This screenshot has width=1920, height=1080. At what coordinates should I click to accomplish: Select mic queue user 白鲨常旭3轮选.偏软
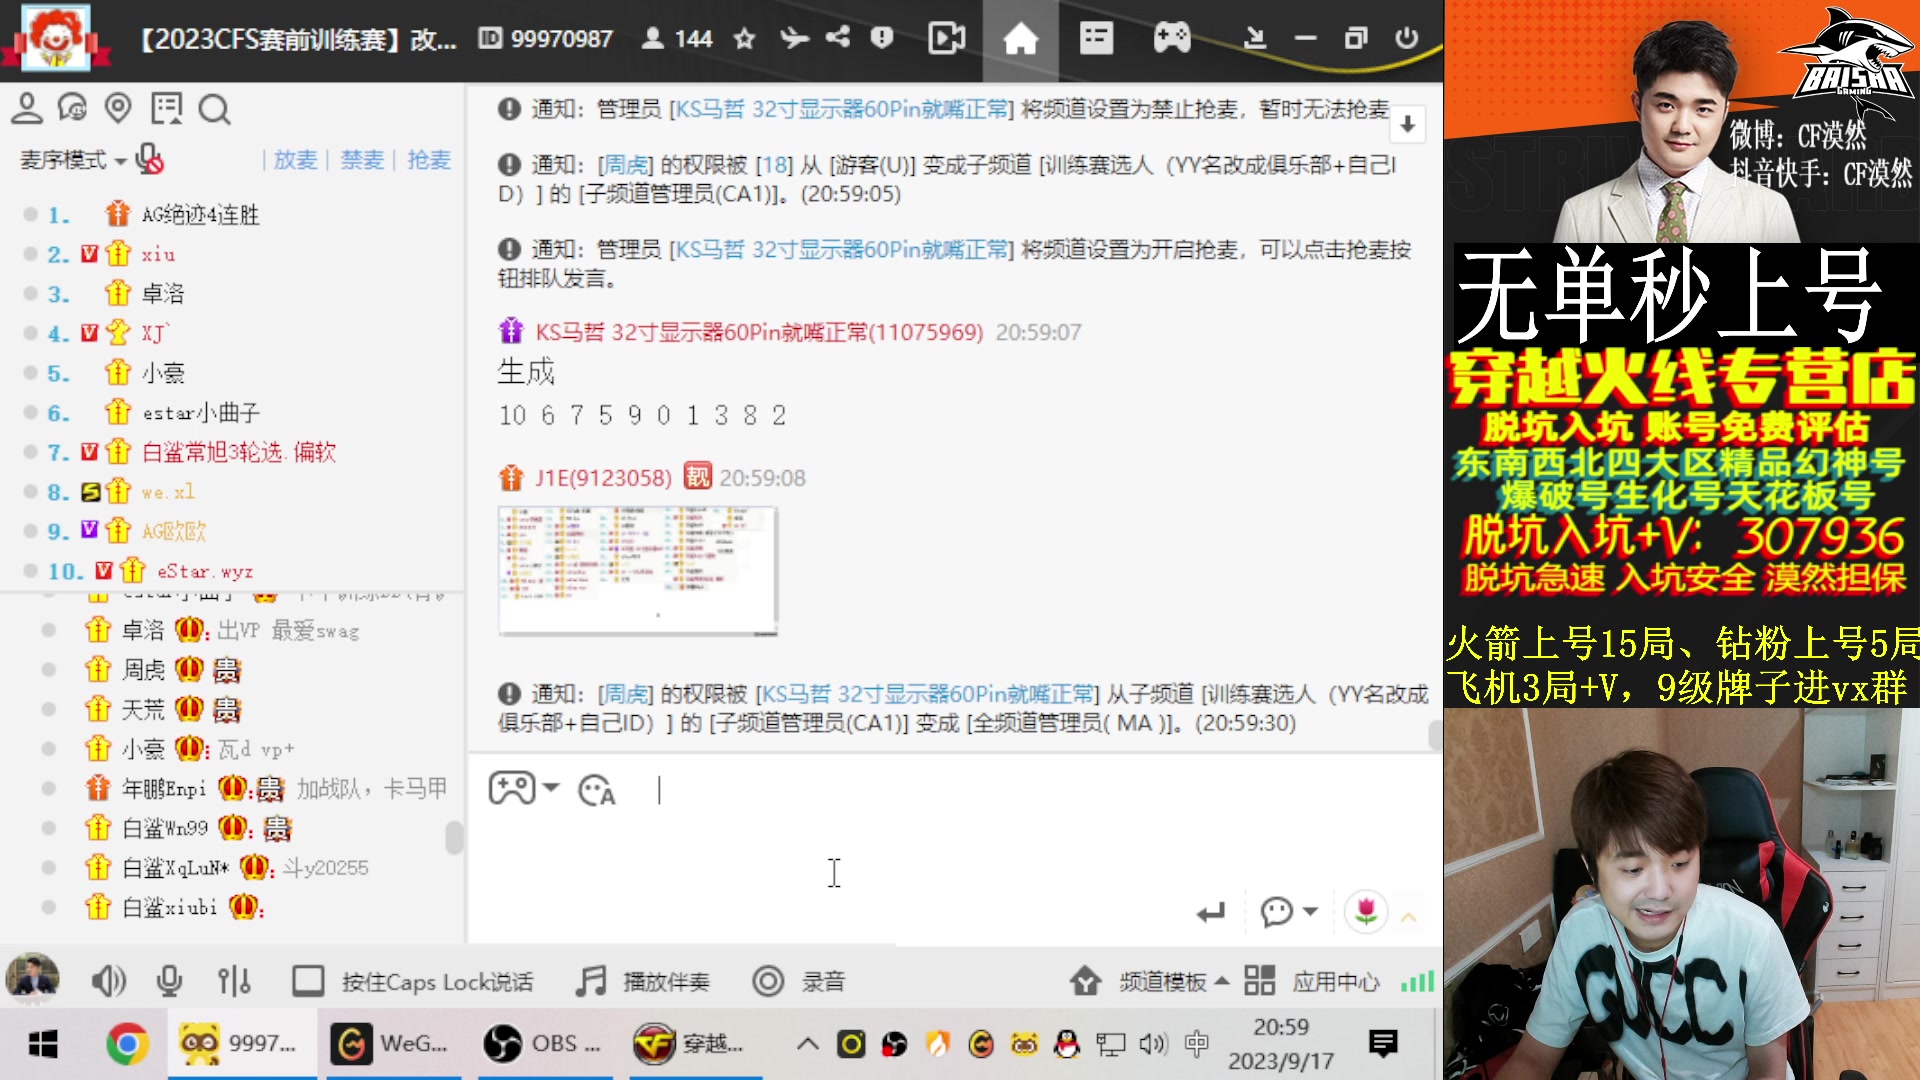tap(238, 452)
